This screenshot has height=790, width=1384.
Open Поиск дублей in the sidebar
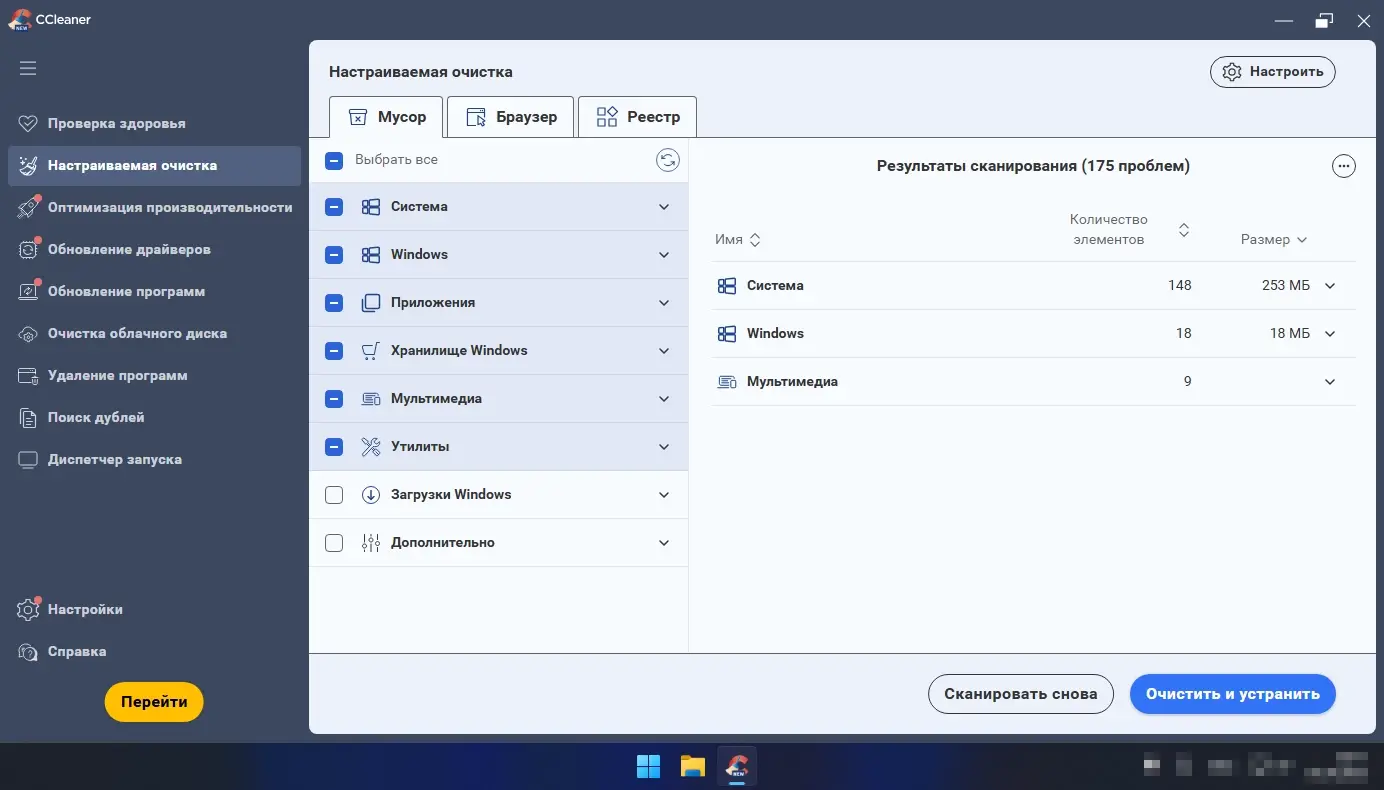[x=154, y=418]
